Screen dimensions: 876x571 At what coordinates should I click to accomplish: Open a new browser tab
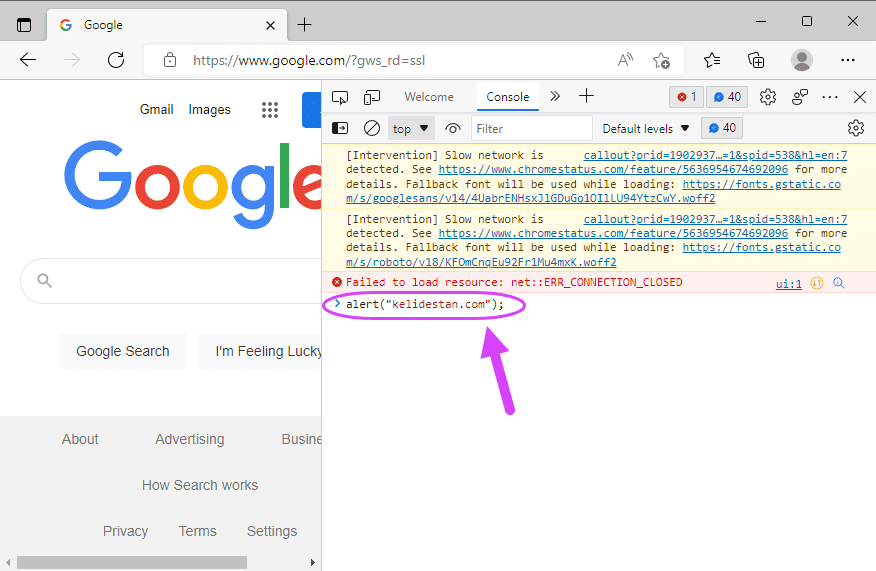pyautogui.click(x=304, y=25)
